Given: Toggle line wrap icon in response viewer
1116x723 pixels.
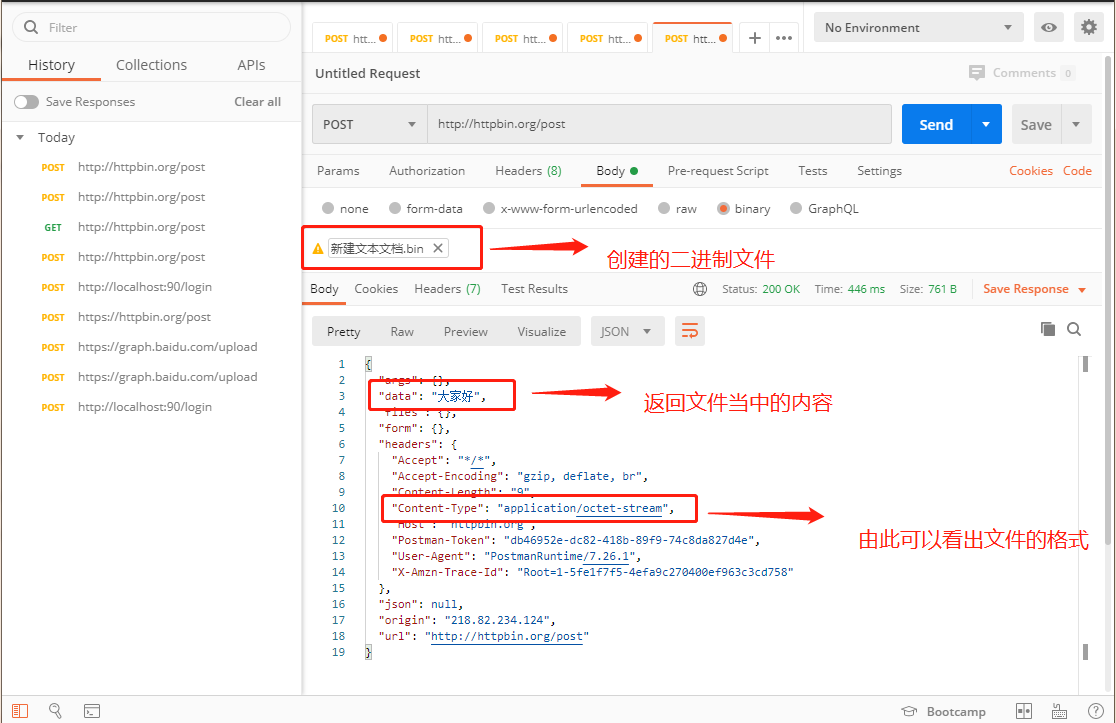Looking at the screenshot, I should [x=690, y=331].
